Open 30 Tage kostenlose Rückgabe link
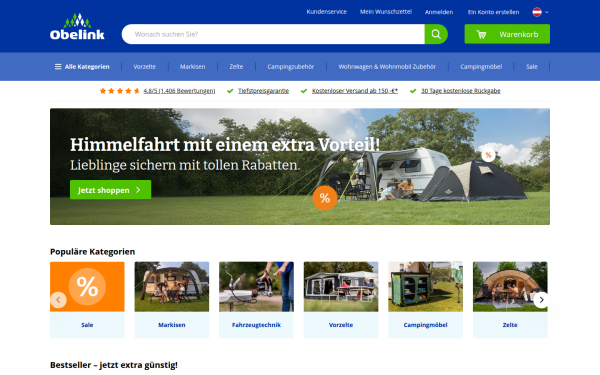The height and width of the screenshot is (375, 600). pos(461,91)
